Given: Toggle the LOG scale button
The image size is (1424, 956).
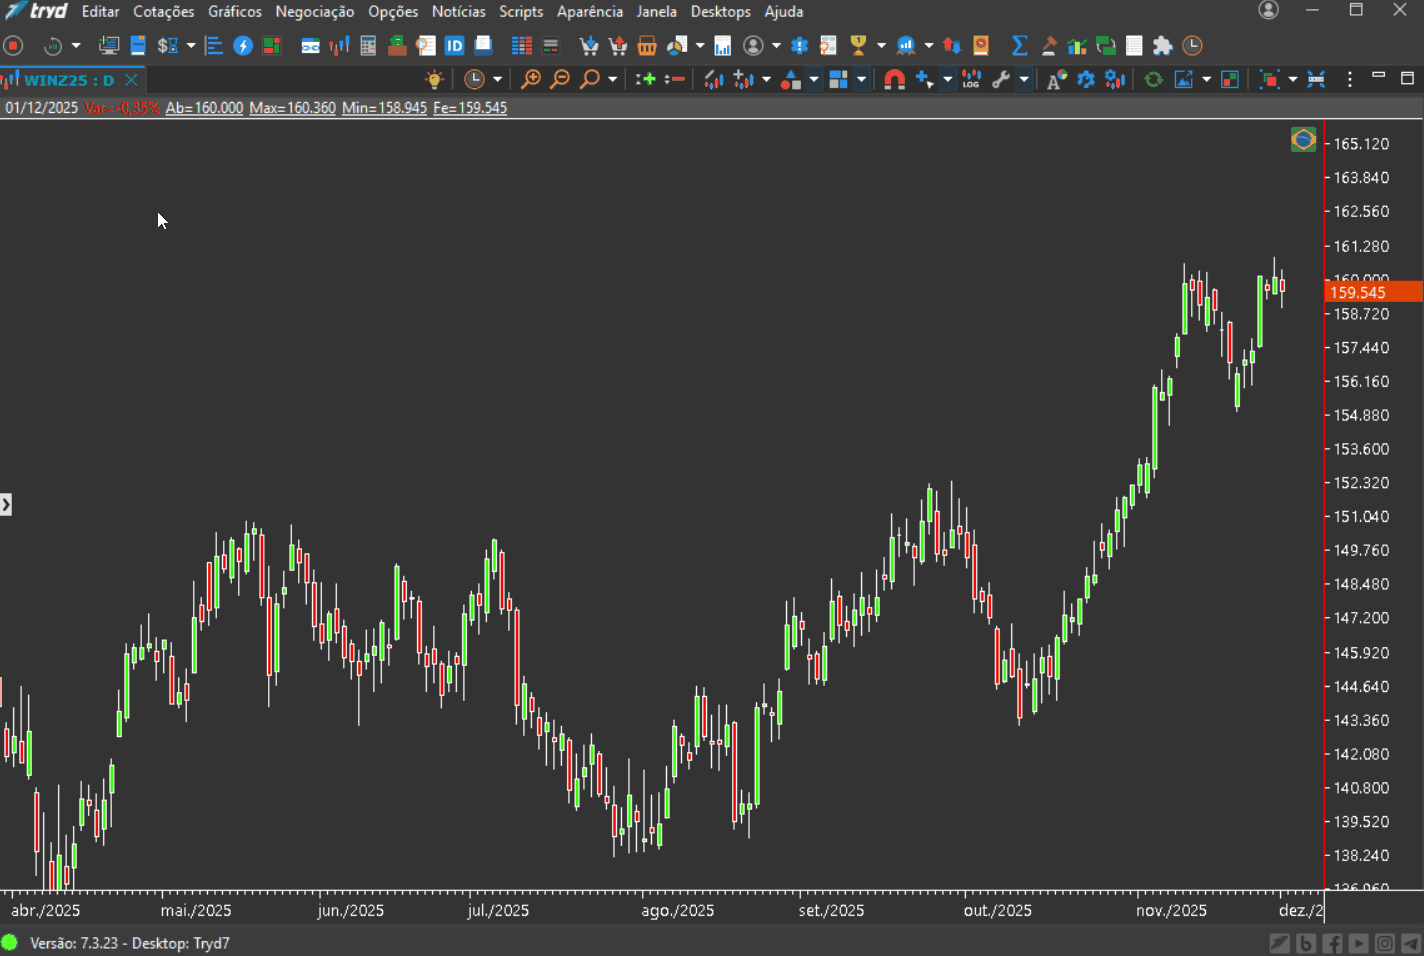Looking at the screenshot, I should (x=971, y=79).
